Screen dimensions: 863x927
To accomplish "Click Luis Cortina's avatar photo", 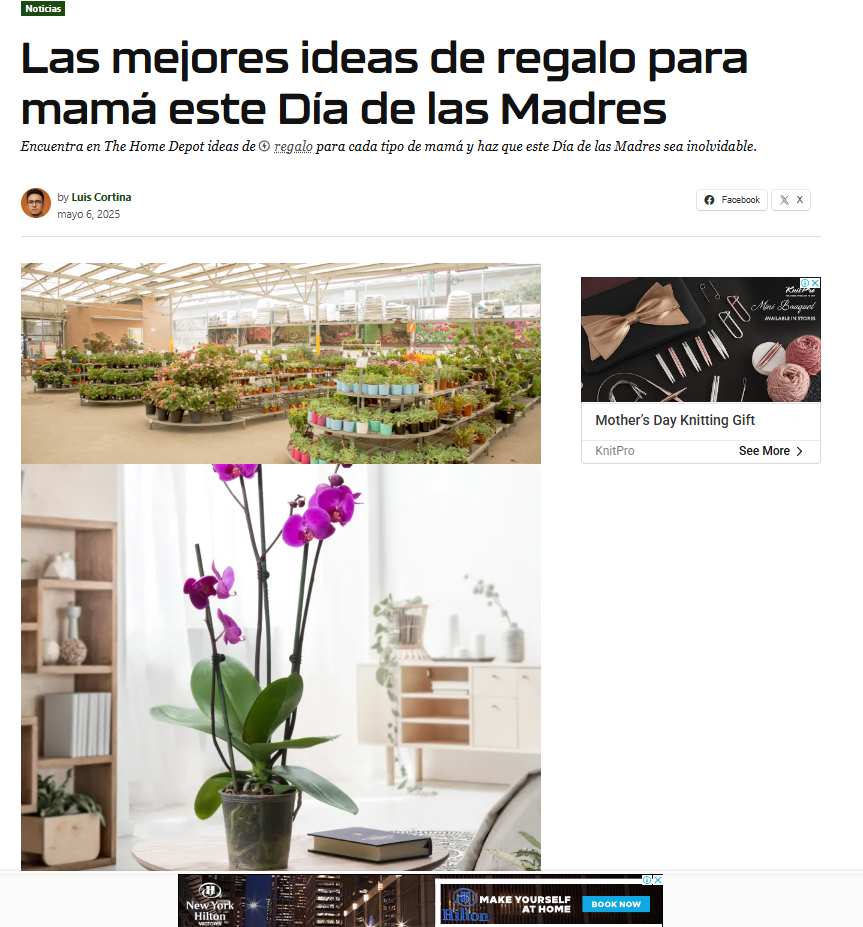I will coord(35,203).
